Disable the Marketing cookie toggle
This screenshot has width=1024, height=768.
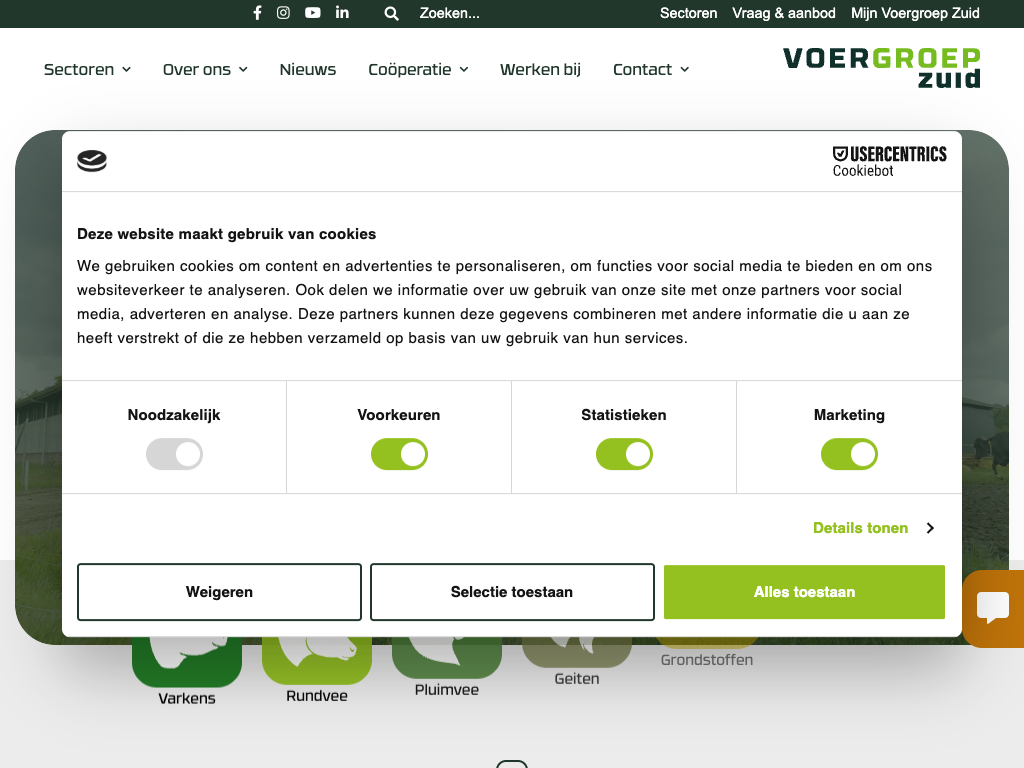pyautogui.click(x=849, y=454)
